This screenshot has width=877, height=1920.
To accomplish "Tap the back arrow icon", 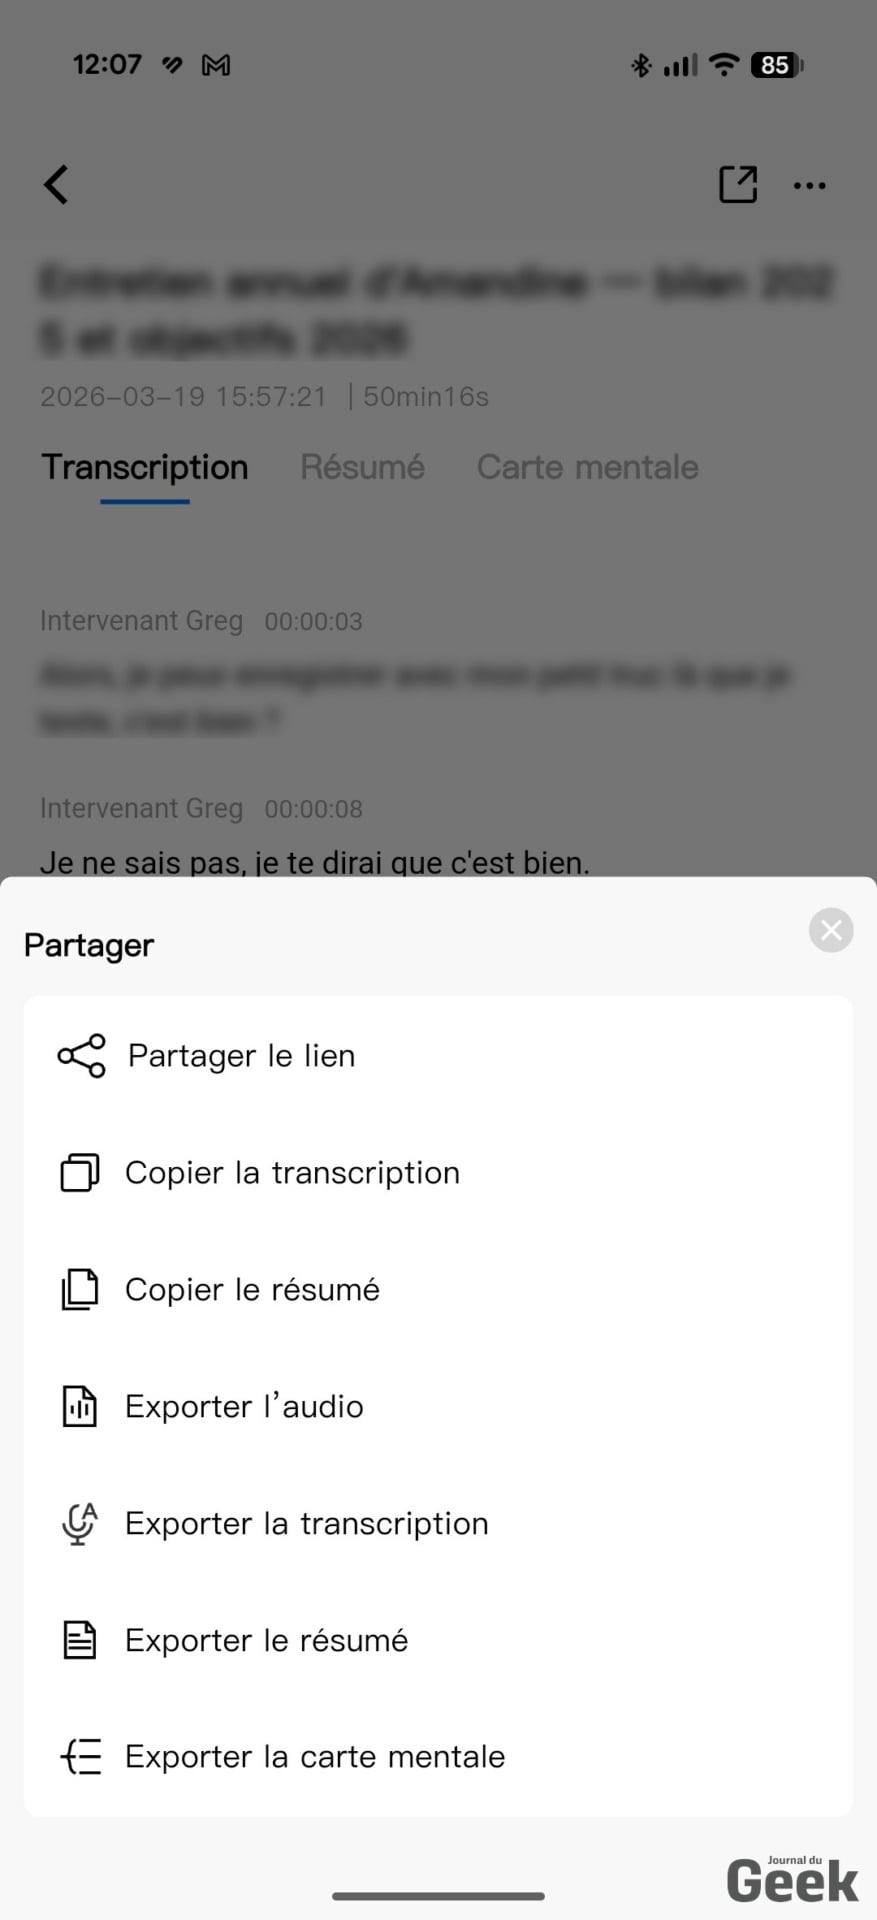I will (x=57, y=185).
